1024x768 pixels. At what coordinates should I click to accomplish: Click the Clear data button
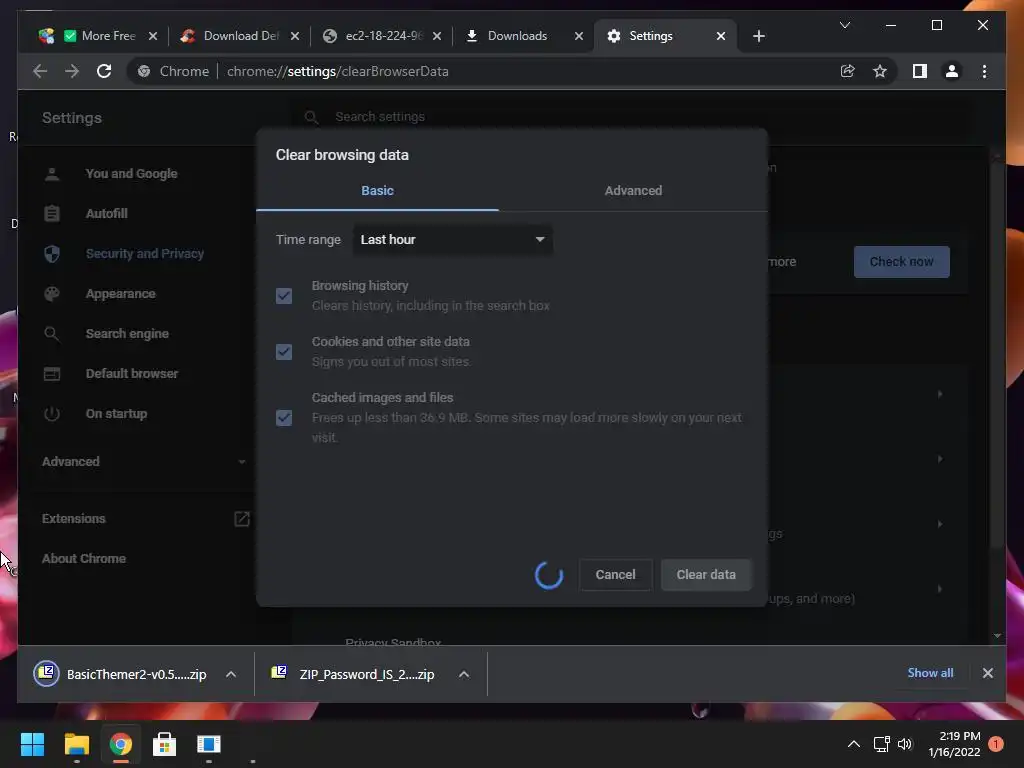706,575
